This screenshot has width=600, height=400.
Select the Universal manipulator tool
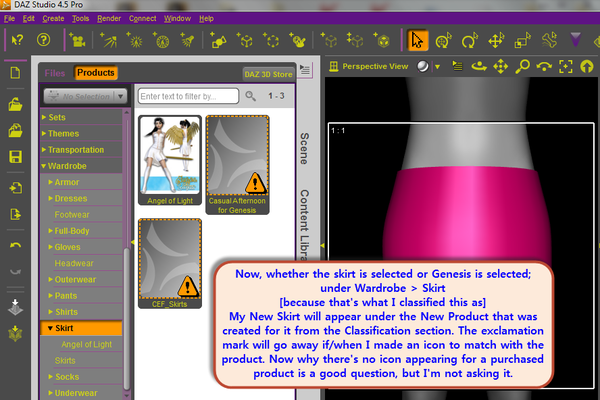pyautogui.click(x=443, y=40)
